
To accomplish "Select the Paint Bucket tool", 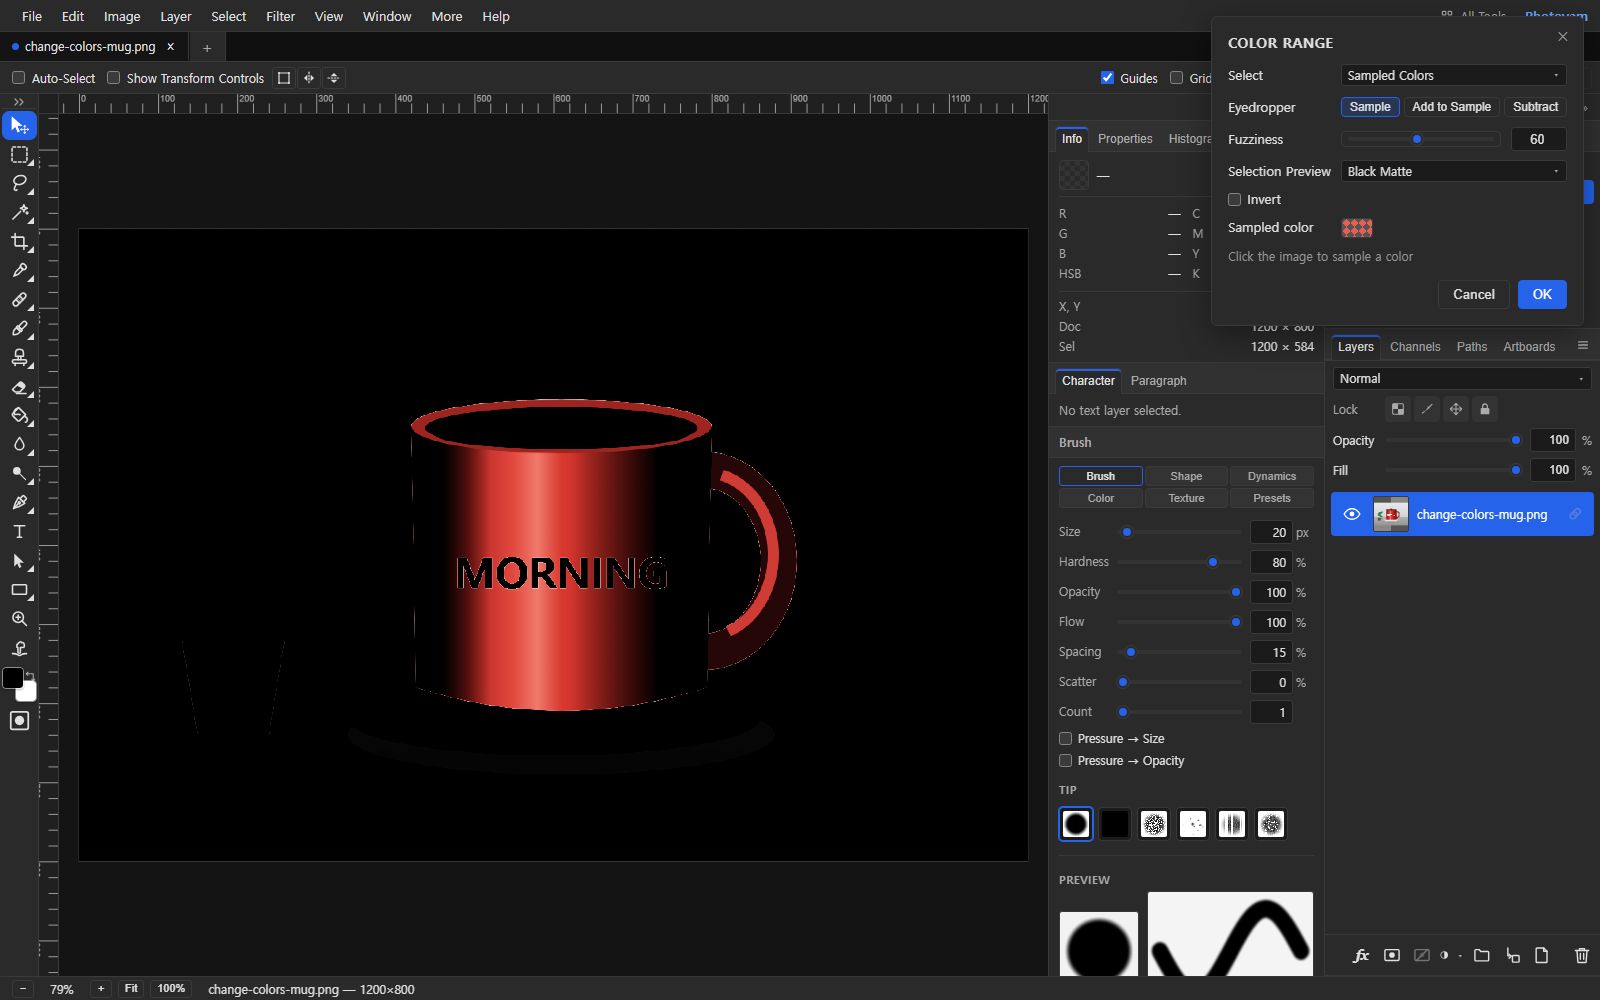I will (19, 415).
